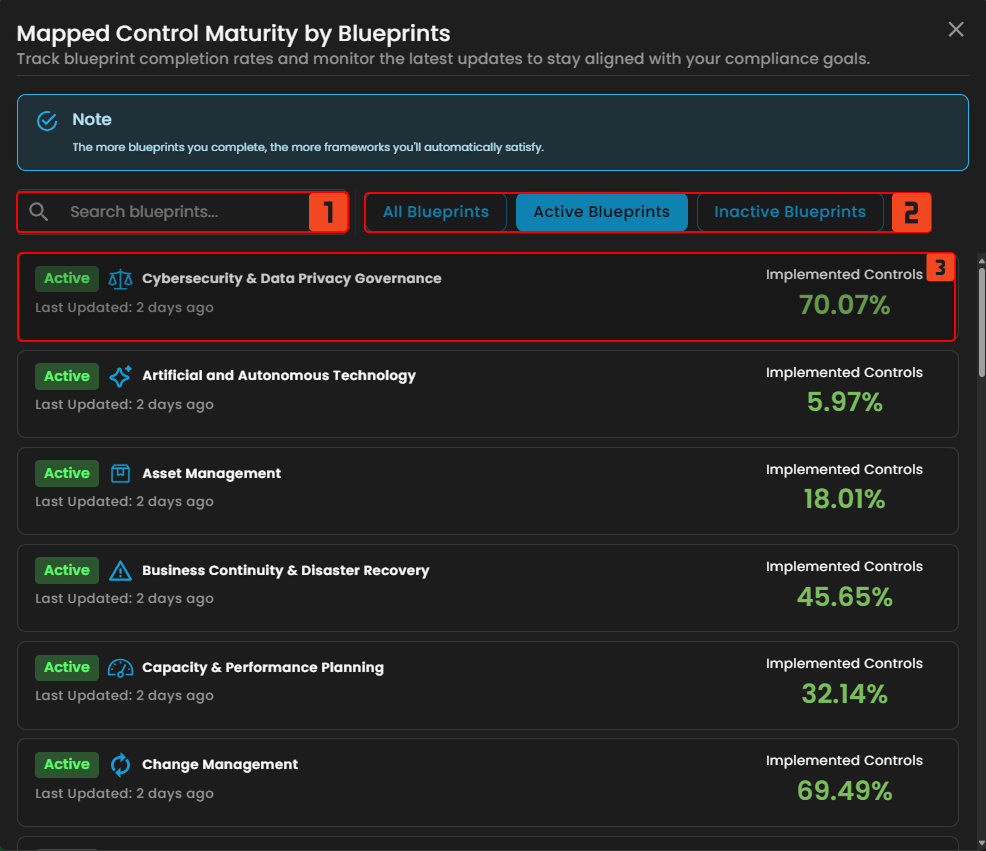Type in the Search blueprints field
Screen dimensions: 986x851
(x=180, y=212)
